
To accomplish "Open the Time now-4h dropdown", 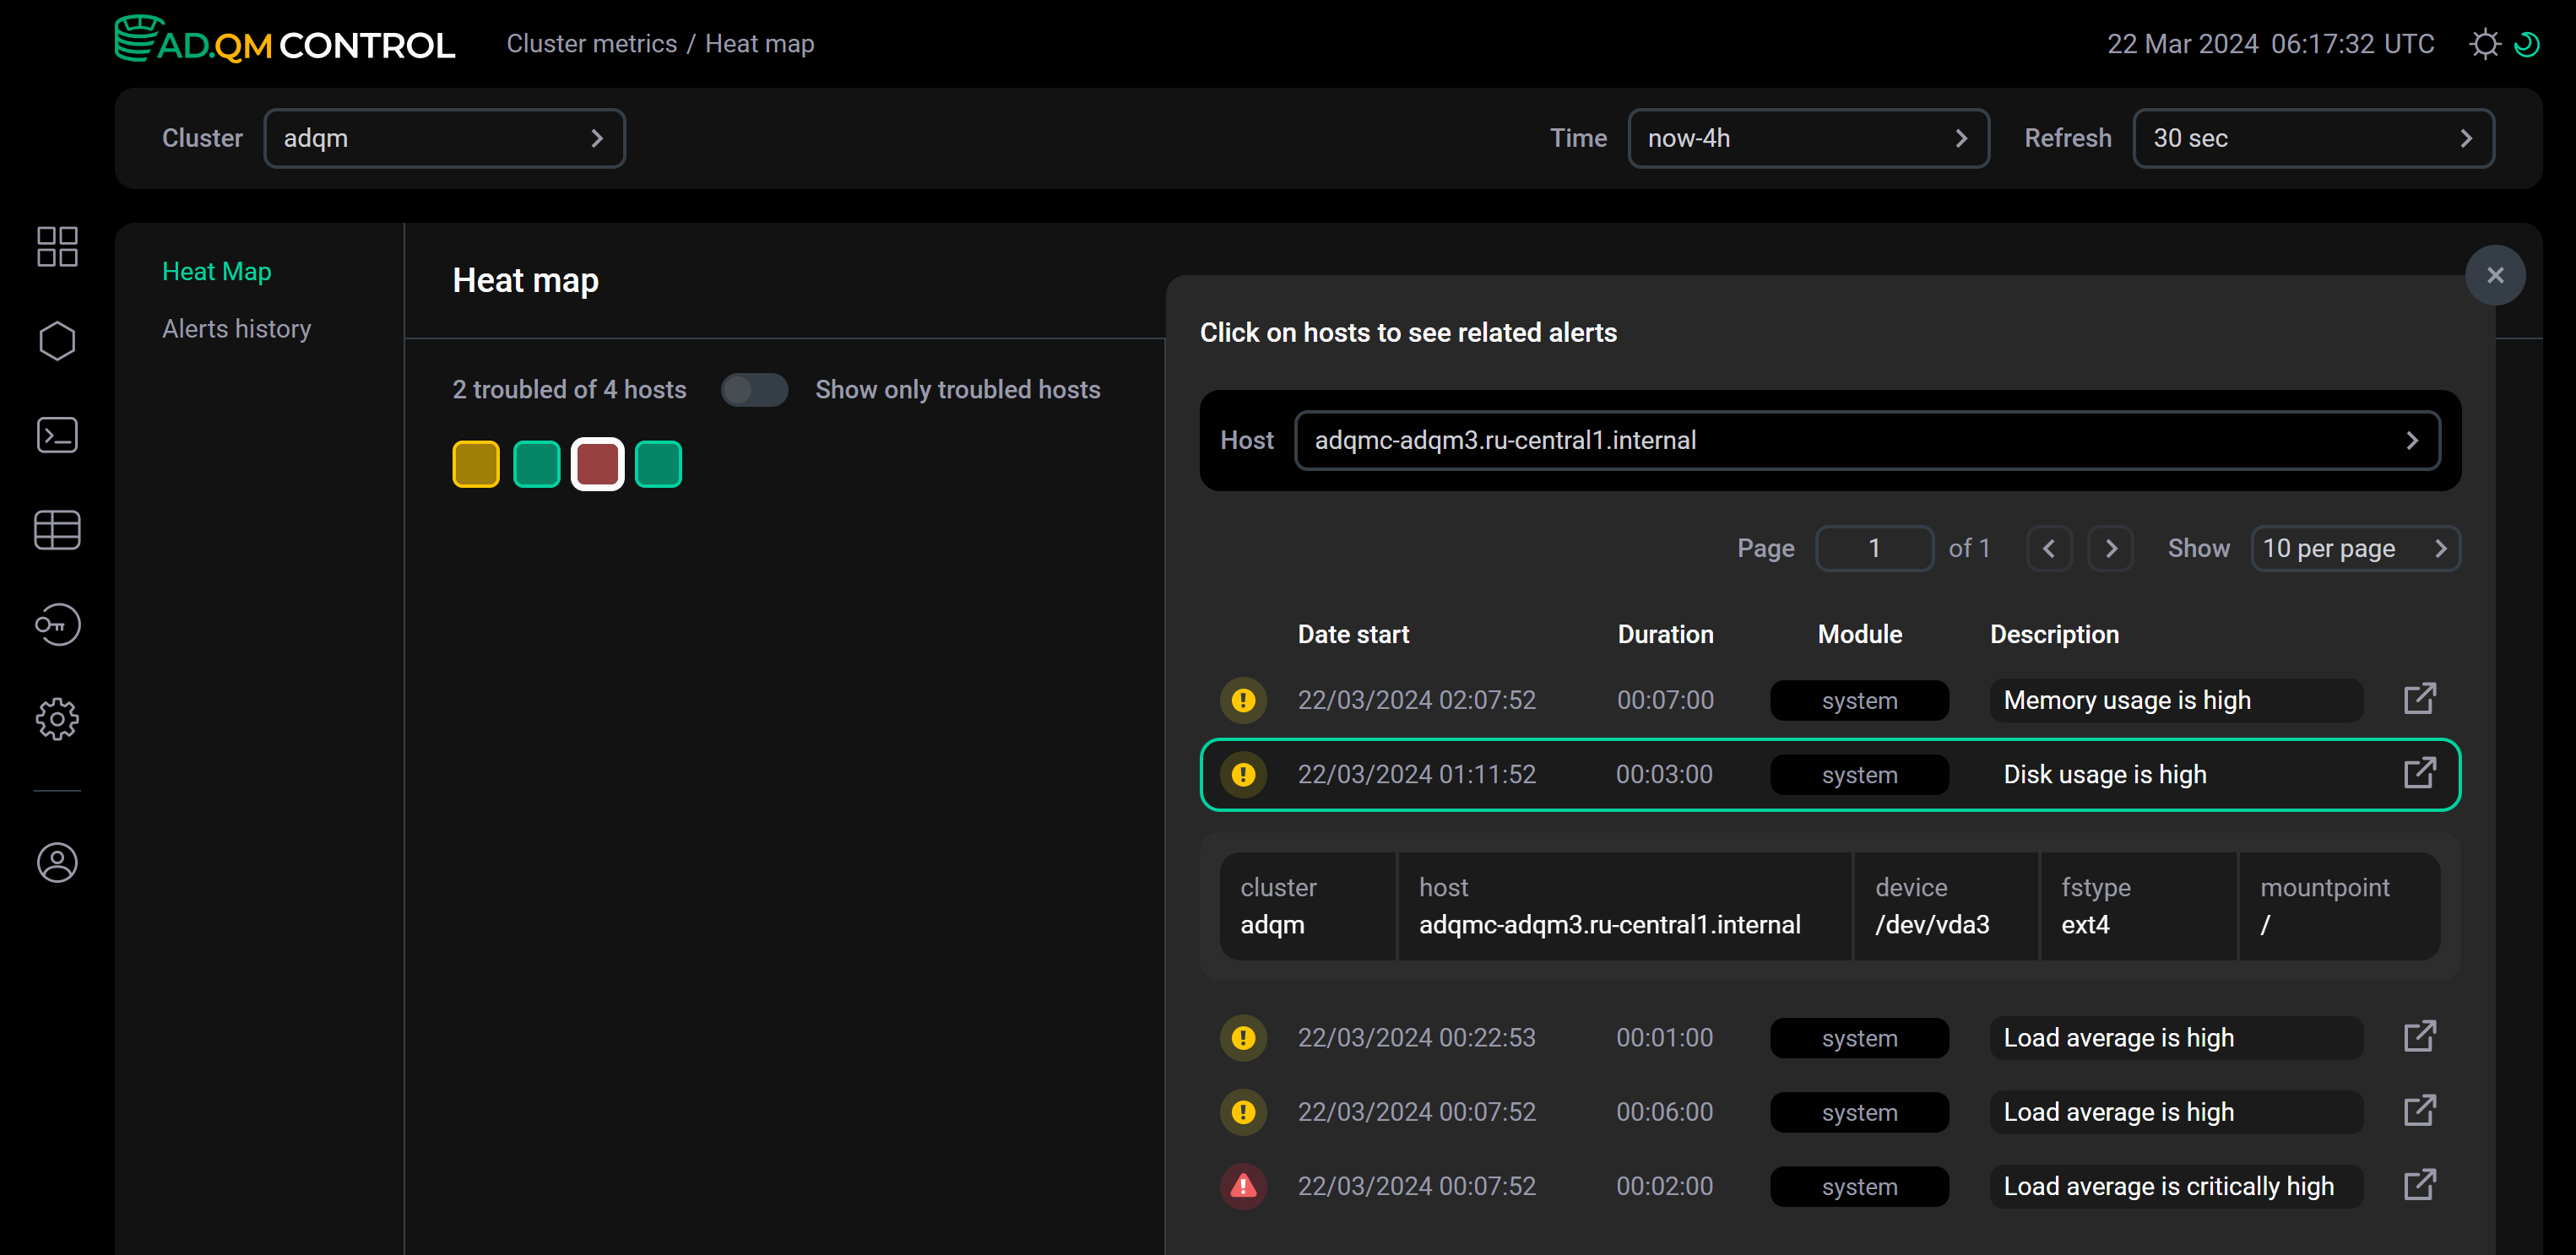I will point(1807,138).
